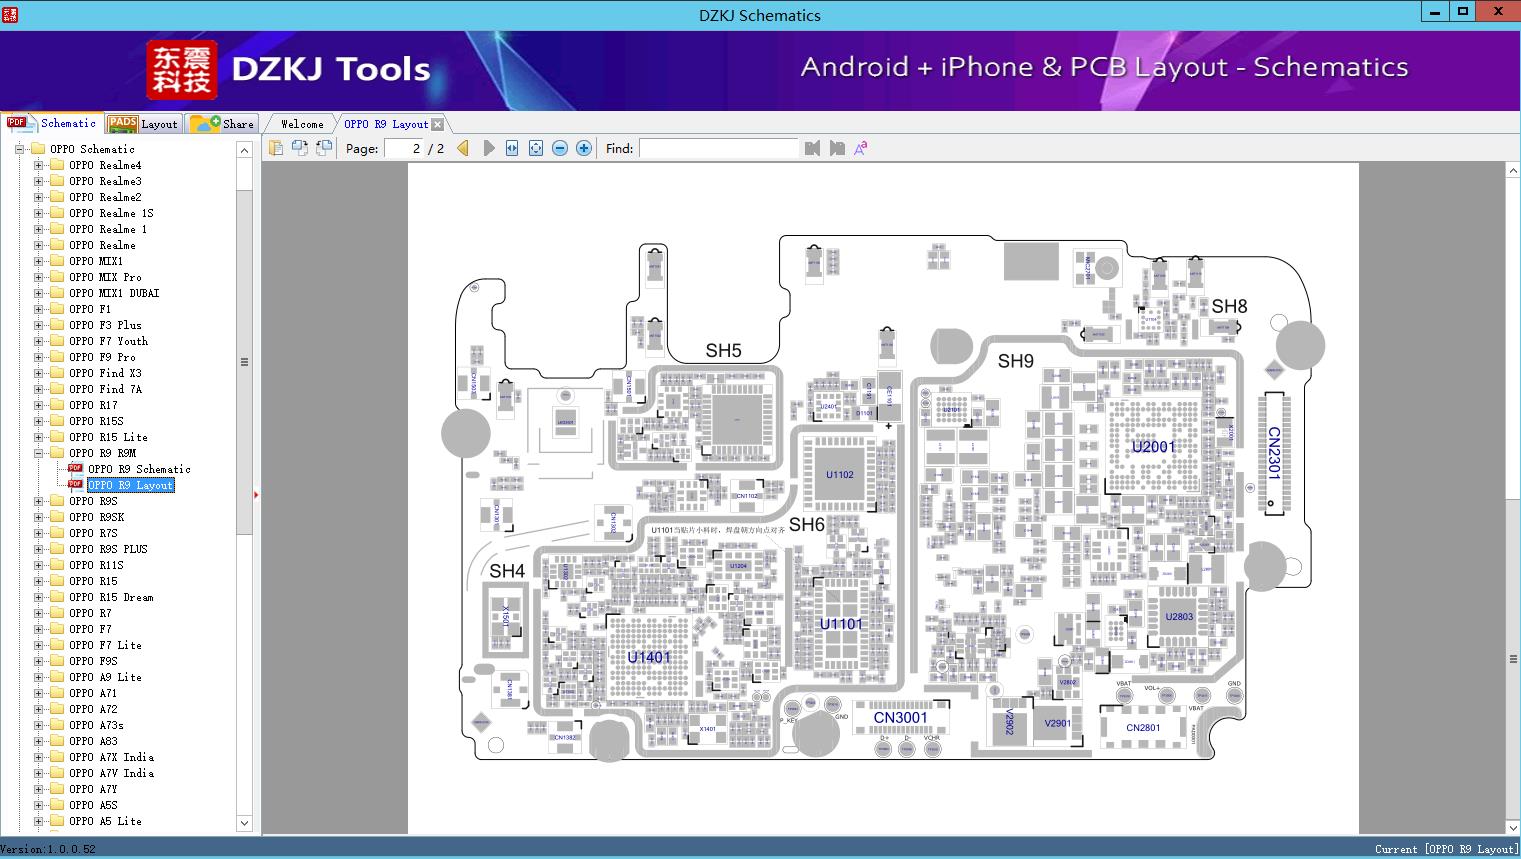The width and height of the screenshot is (1521, 859).
Task: Click the DZKJ app icon in the title bar
Action: (x=10, y=14)
